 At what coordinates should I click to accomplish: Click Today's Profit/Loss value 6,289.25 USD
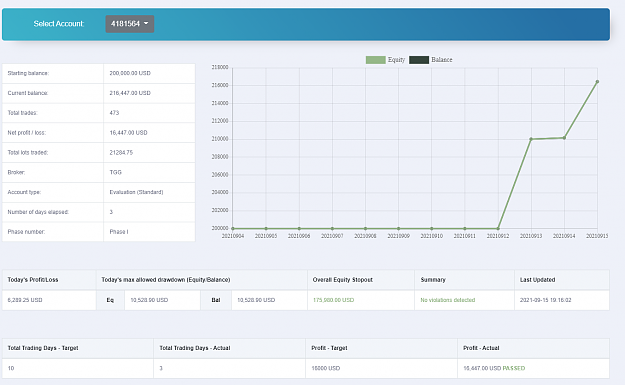(25, 300)
